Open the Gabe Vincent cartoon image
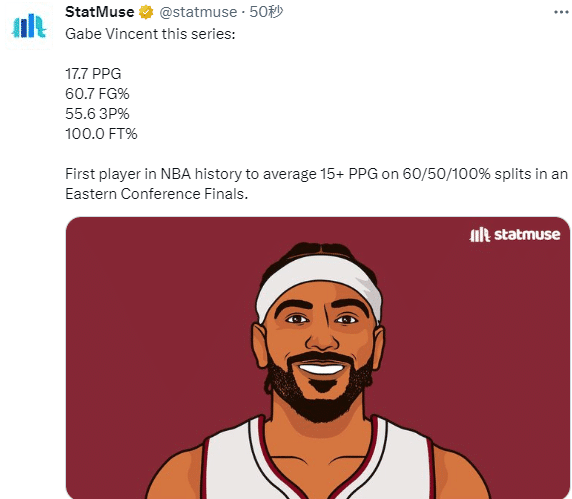This screenshot has height=499, width=572. (x=318, y=358)
